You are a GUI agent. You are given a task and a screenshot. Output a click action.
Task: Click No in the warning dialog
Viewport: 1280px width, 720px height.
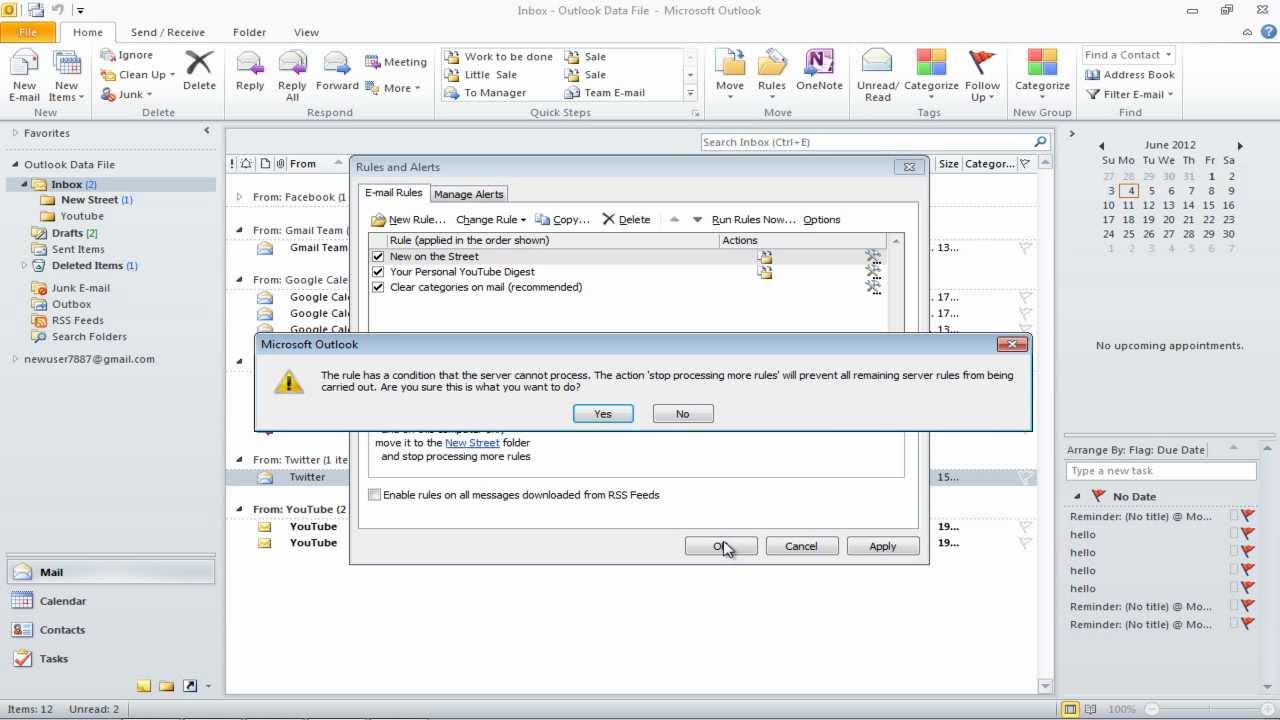pyautogui.click(x=683, y=414)
